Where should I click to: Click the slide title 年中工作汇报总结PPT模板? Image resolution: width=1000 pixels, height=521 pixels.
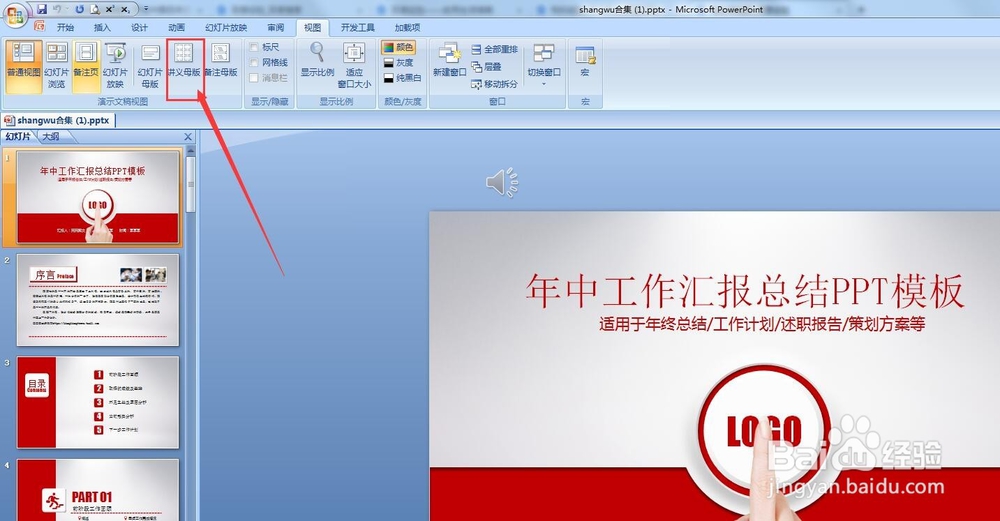pyautogui.click(x=744, y=290)
